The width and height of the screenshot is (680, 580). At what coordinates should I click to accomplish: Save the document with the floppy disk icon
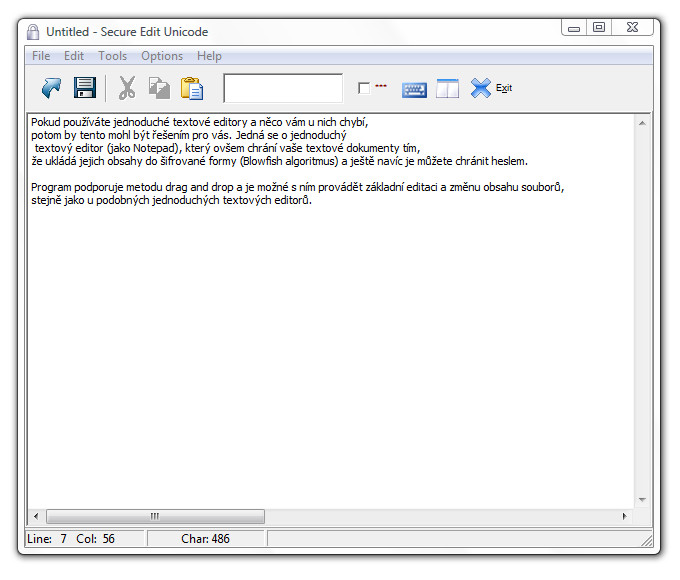(85, 88)
